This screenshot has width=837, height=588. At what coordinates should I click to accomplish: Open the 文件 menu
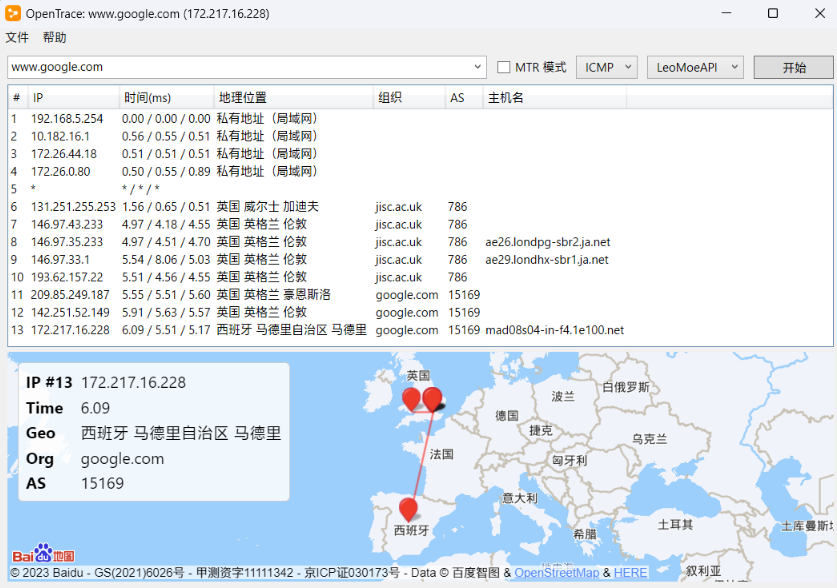[17, 38]
